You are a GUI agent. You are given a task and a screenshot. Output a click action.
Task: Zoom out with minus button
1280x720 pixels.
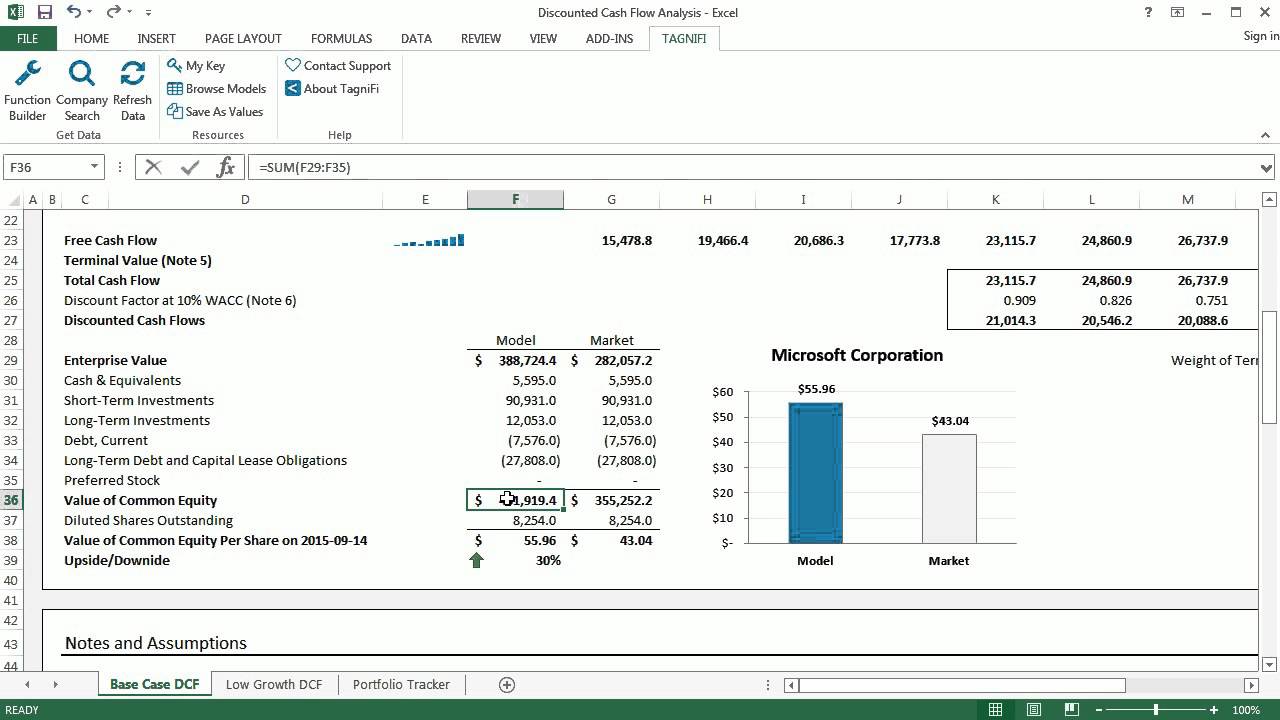(x=1099, y=710)
